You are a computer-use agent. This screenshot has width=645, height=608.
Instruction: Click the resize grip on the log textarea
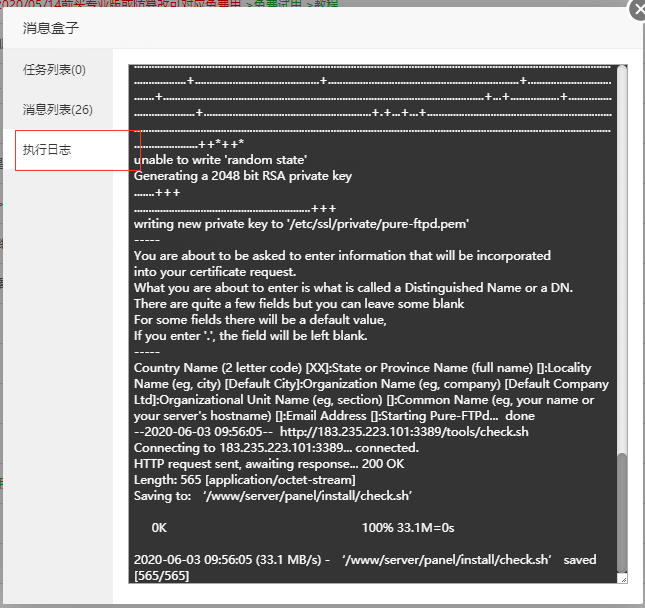pyautogui.click(x=623, y=579)
